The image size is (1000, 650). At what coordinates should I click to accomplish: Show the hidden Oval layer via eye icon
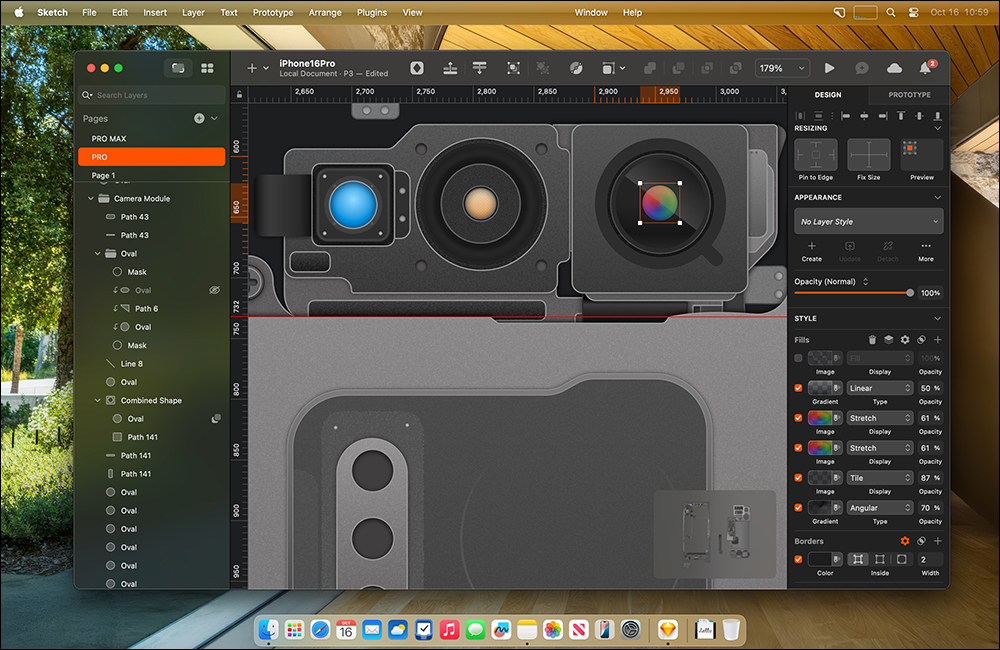point(215,290)
